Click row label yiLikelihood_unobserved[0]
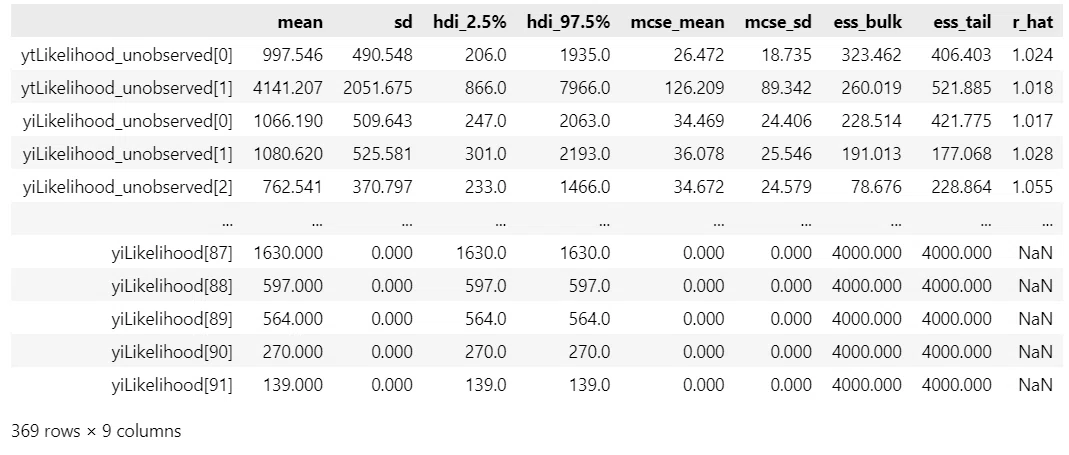1069x455 pixels. [x=127, y=121]
